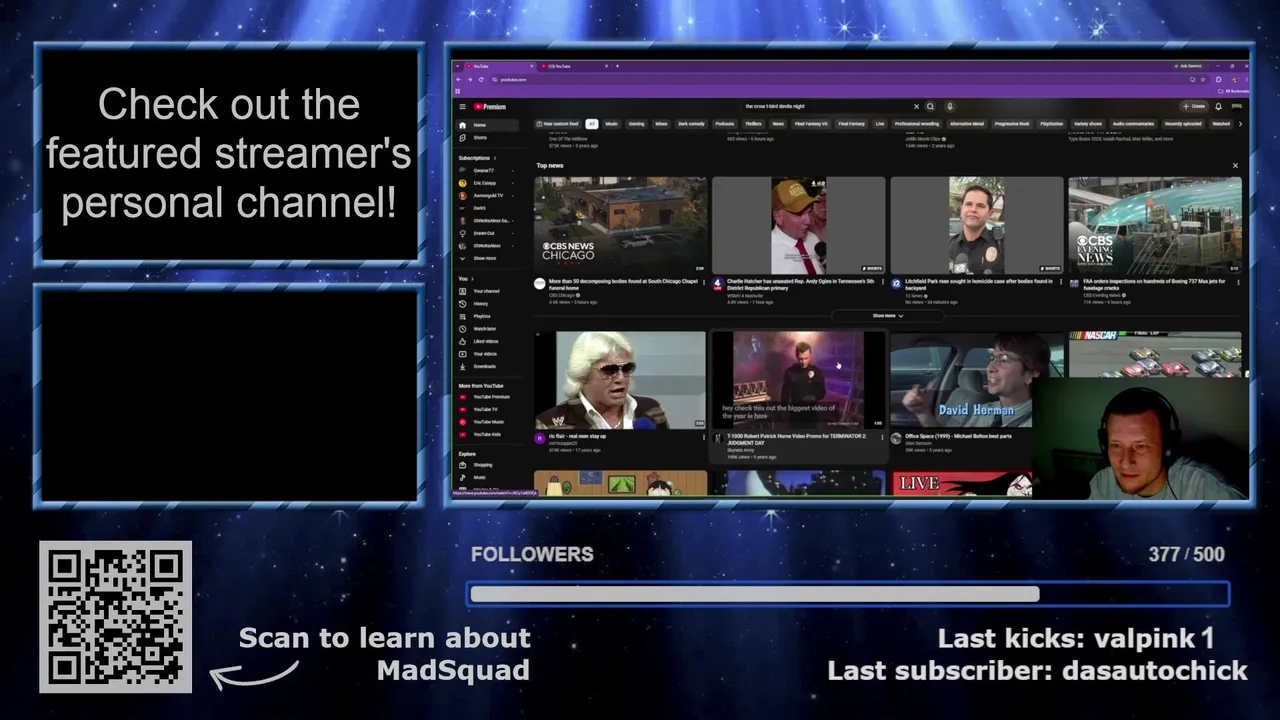The height and width of the screenshot is (720, 1280).
Task: Open the YouTube notifications bell
Action: pyautogui.click(x=1218, y=106)
